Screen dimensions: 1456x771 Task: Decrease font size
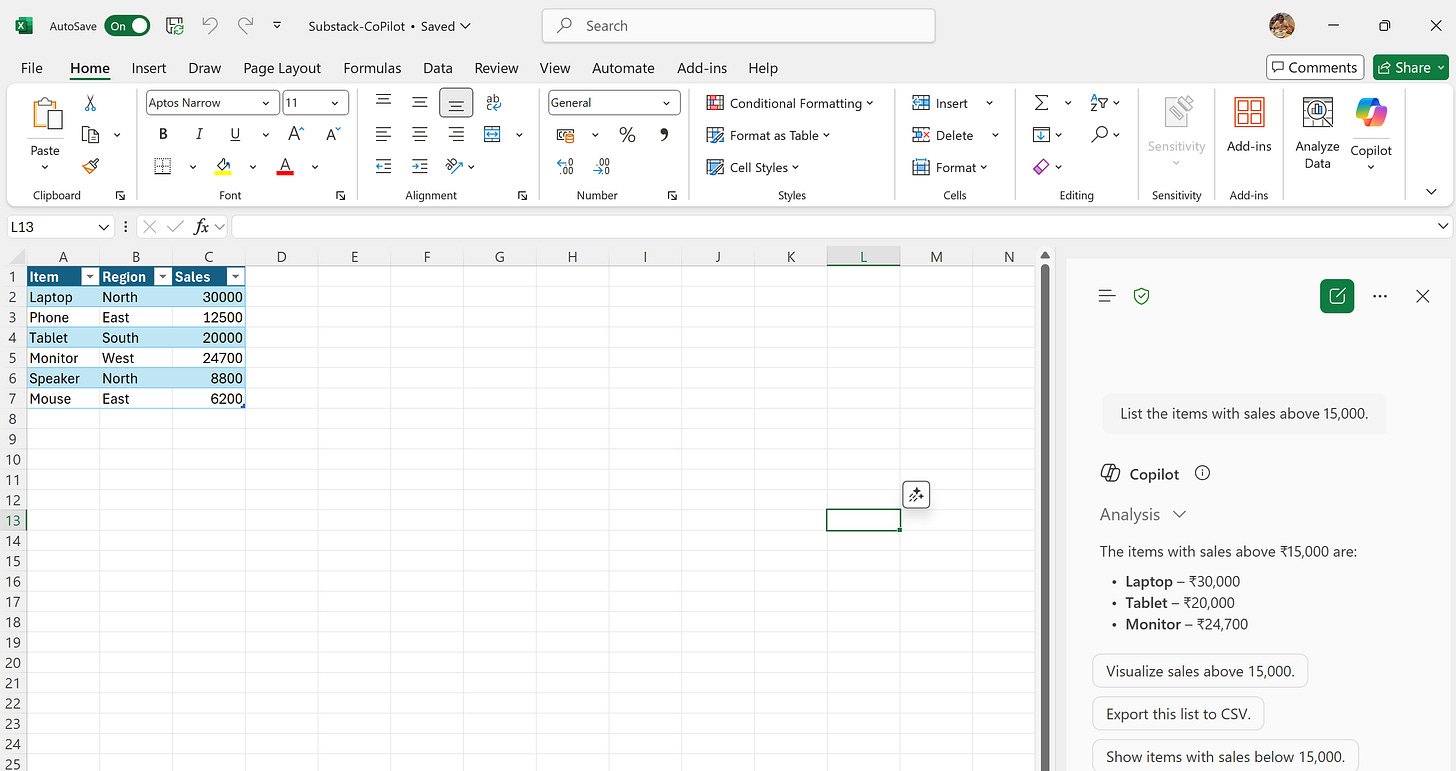[333, 134]
